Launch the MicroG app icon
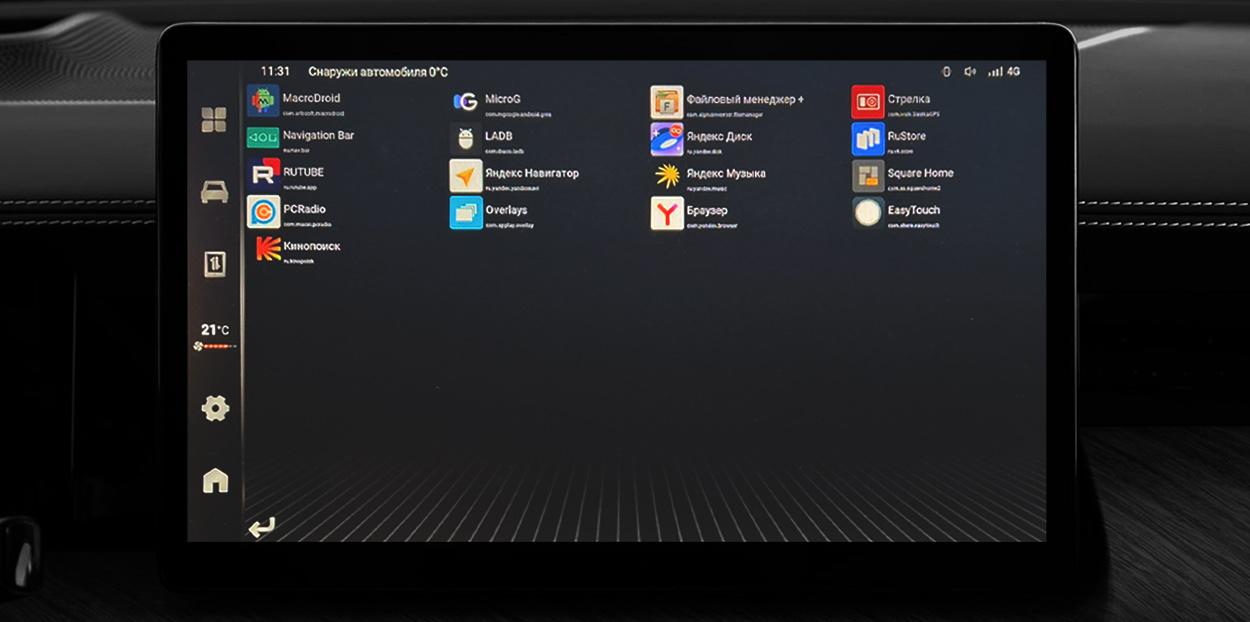 tap(466, 102)
